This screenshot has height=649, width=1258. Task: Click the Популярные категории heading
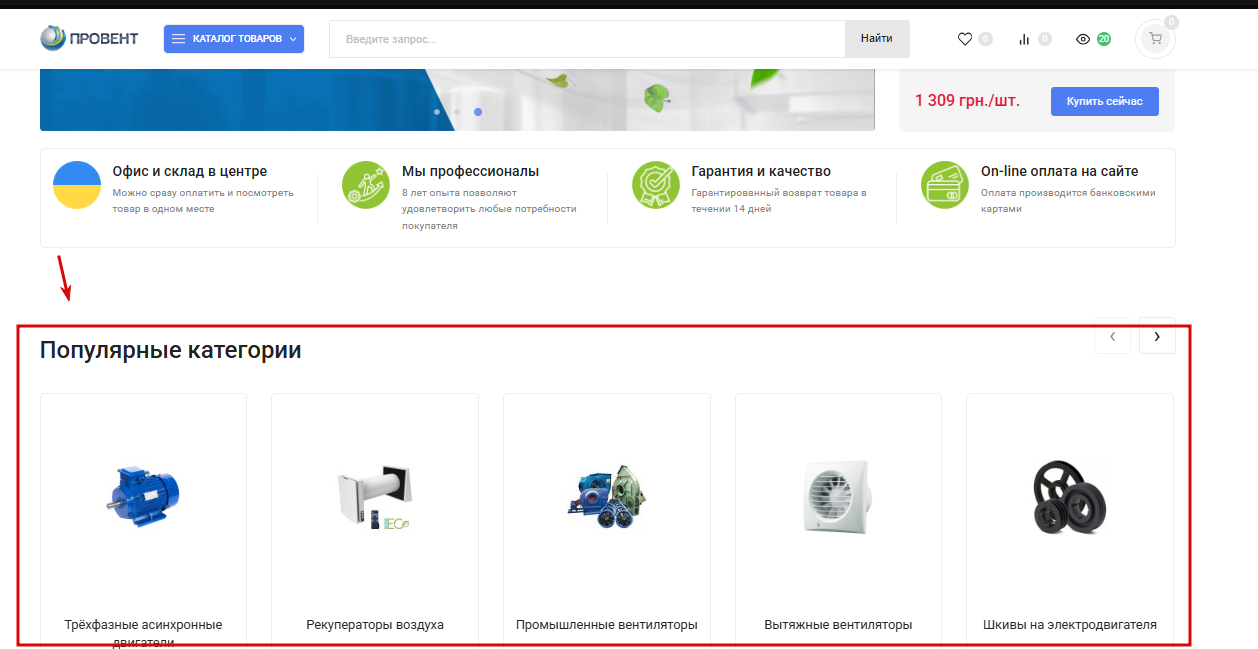pos(171,351)
